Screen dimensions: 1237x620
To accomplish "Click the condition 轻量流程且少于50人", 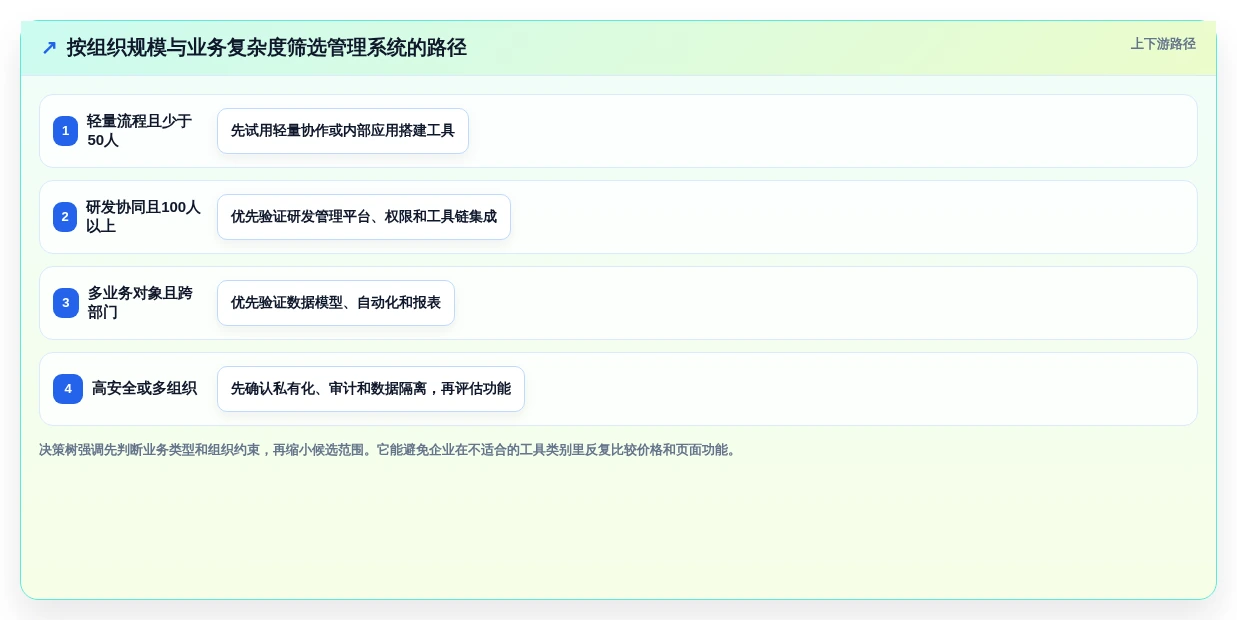I will coord(141,131).
